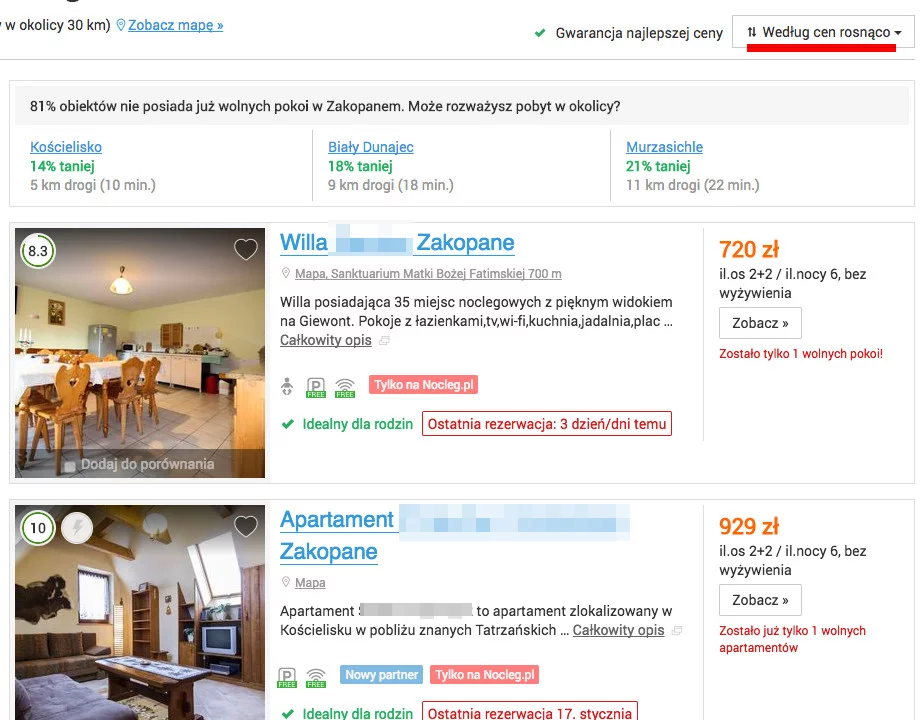Image resolution: width=922 pixels, height=720 pixels.
Task: Click '14% taniej' under Kościelisko
Action: click(x=62, y=166)
